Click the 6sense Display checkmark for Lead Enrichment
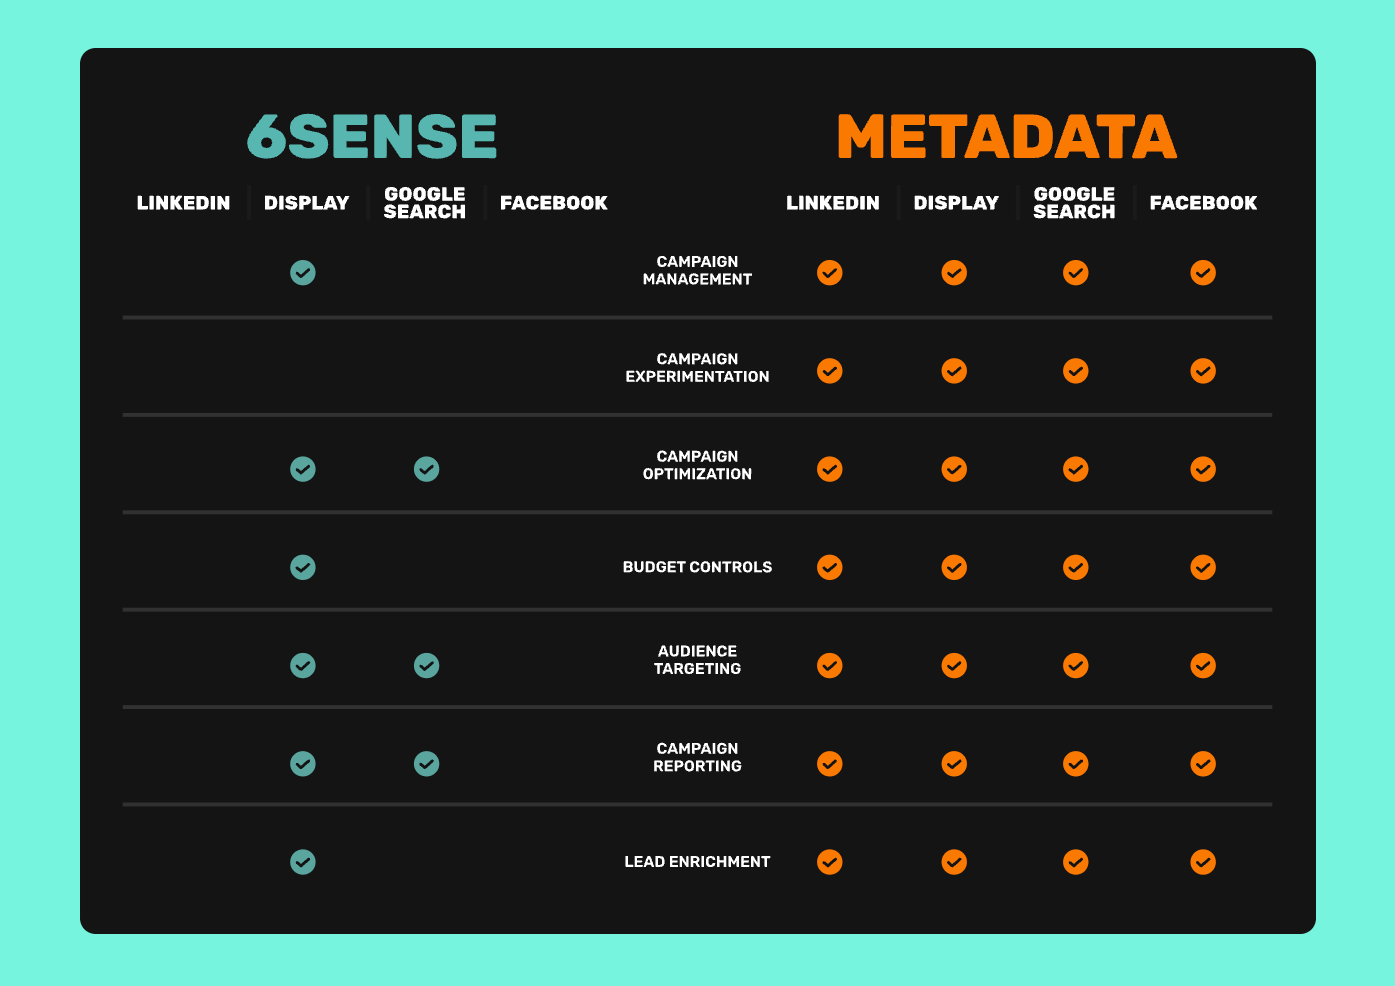Viewport: 1395px width, 986px height. [303, 861]
